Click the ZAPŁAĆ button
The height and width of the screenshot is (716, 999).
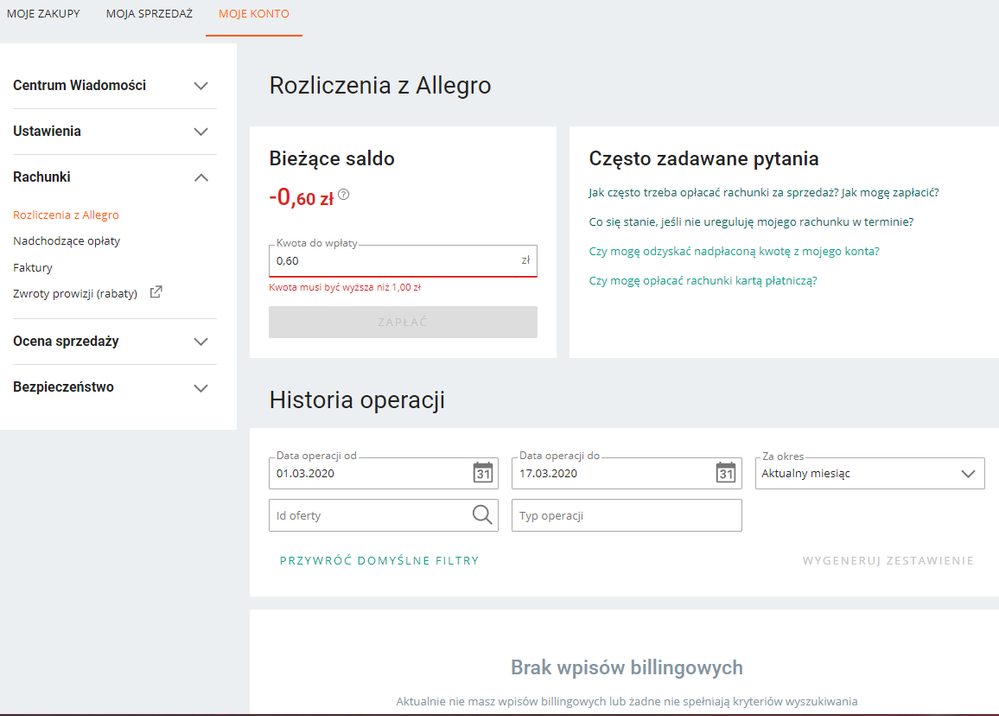tap(402, 321)
